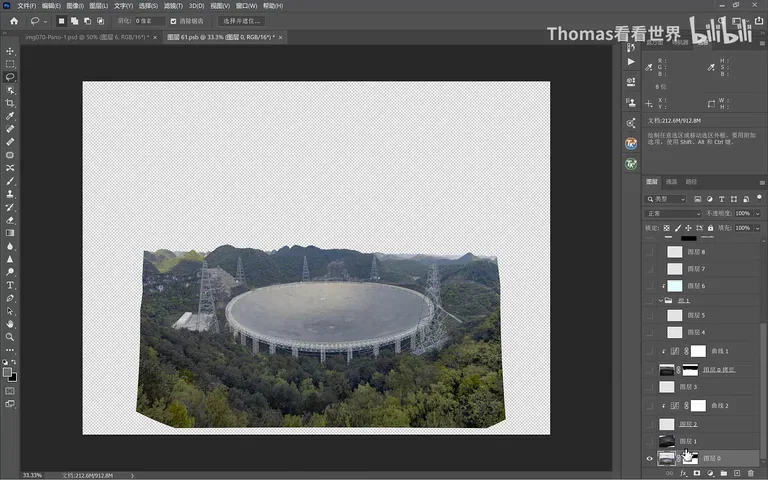The width and height of the screenshot is (768, 480).
Task: Show 曲线 1 layer via visibility box
Action: tap(649, 351)
